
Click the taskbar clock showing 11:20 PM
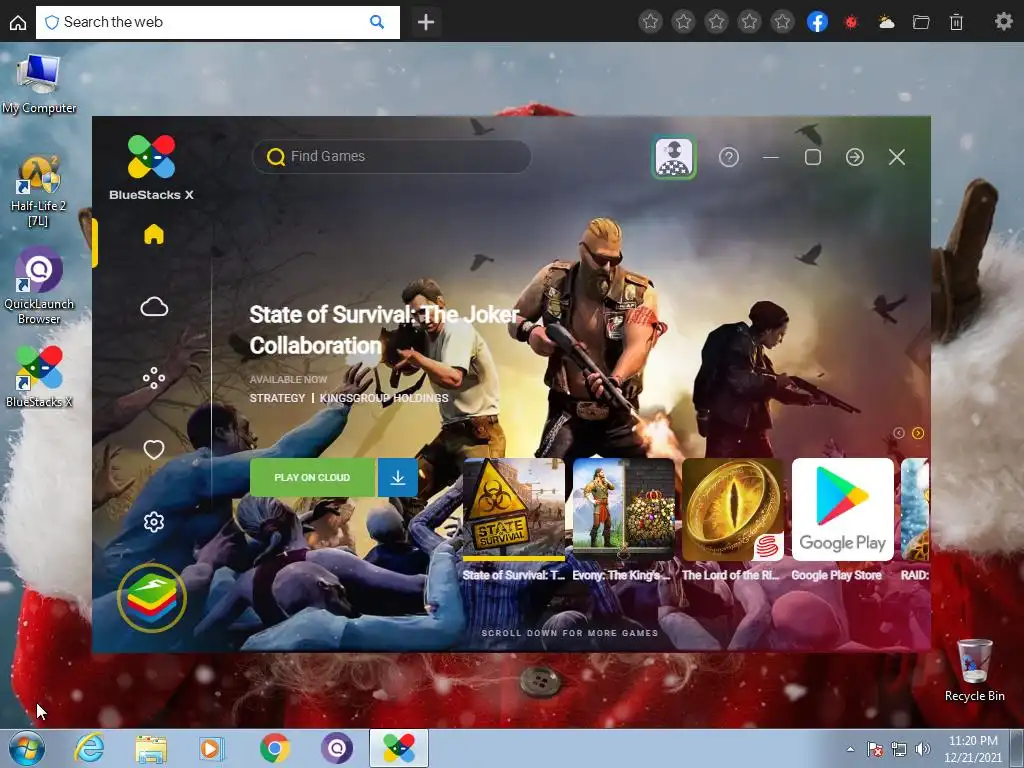click(973, 749)
